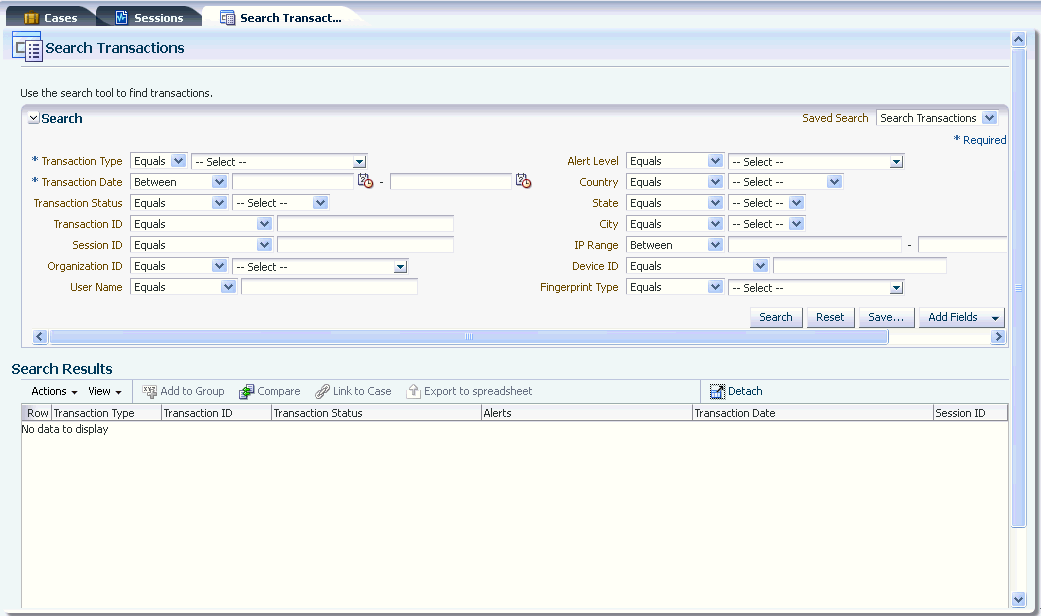Viewport: 1041px width, 616px height.
Task: Click the horizontal scrollbar thumb in Search panel
Action: pos(469,337)
